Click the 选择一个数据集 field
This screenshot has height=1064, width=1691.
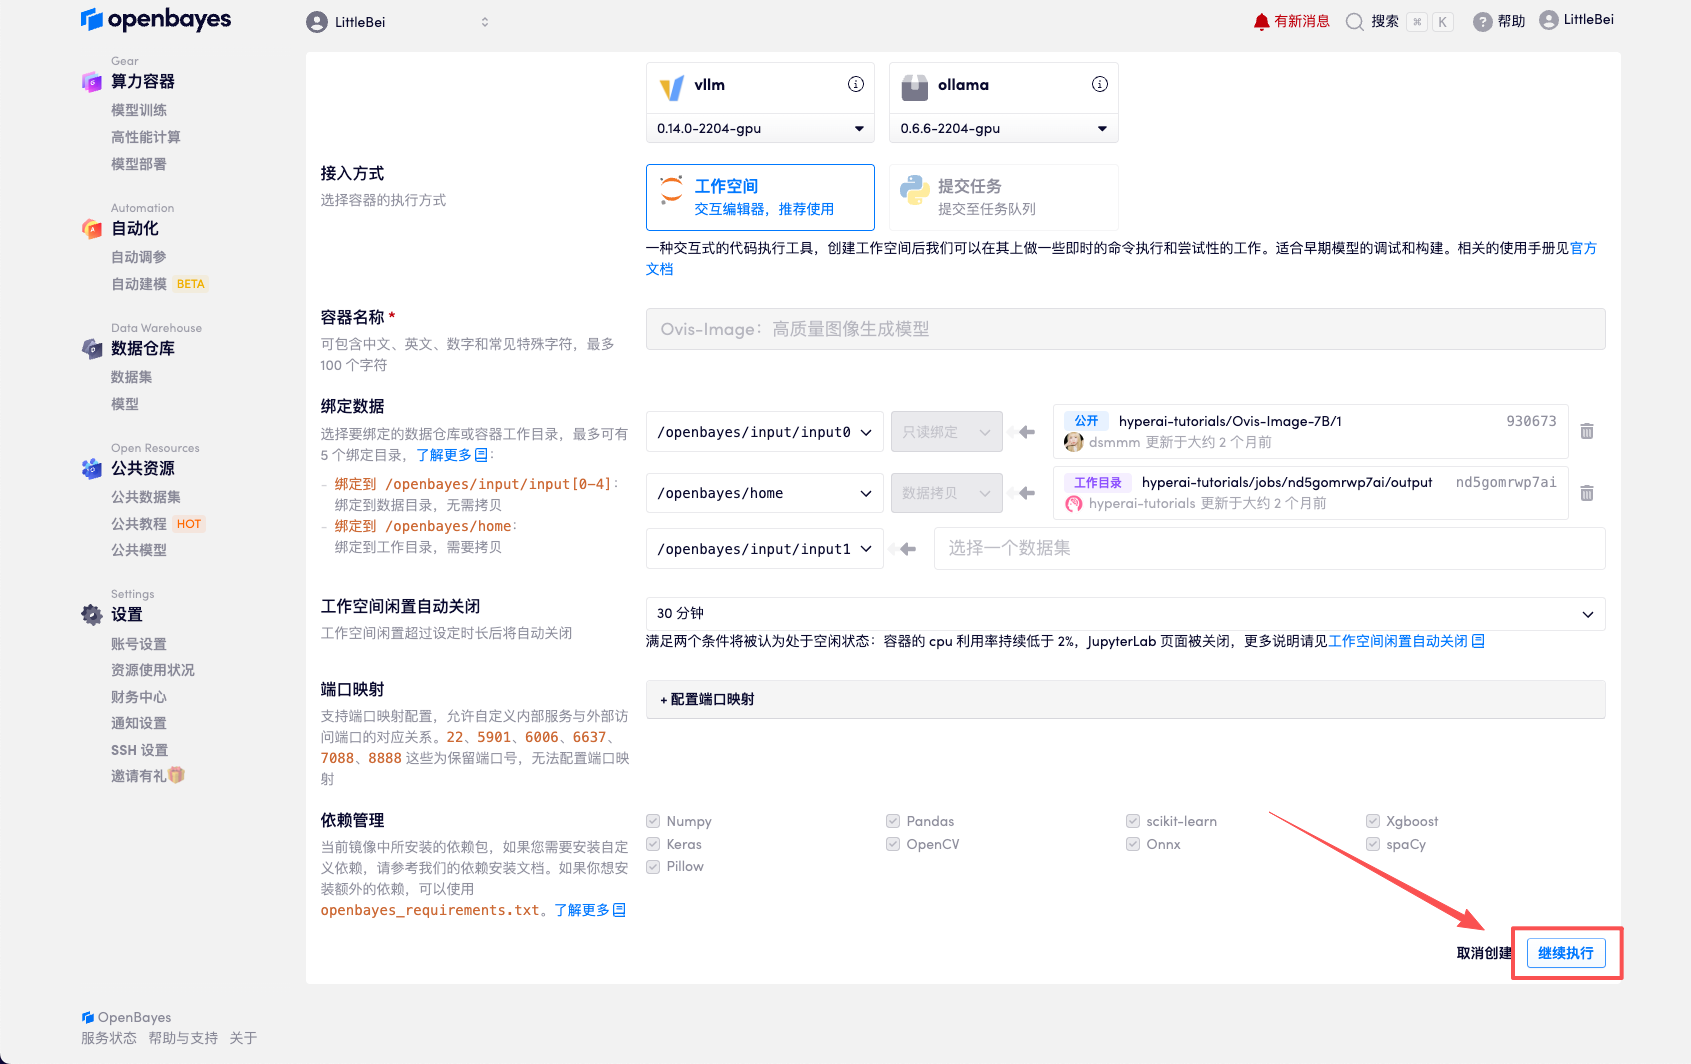1269,548
